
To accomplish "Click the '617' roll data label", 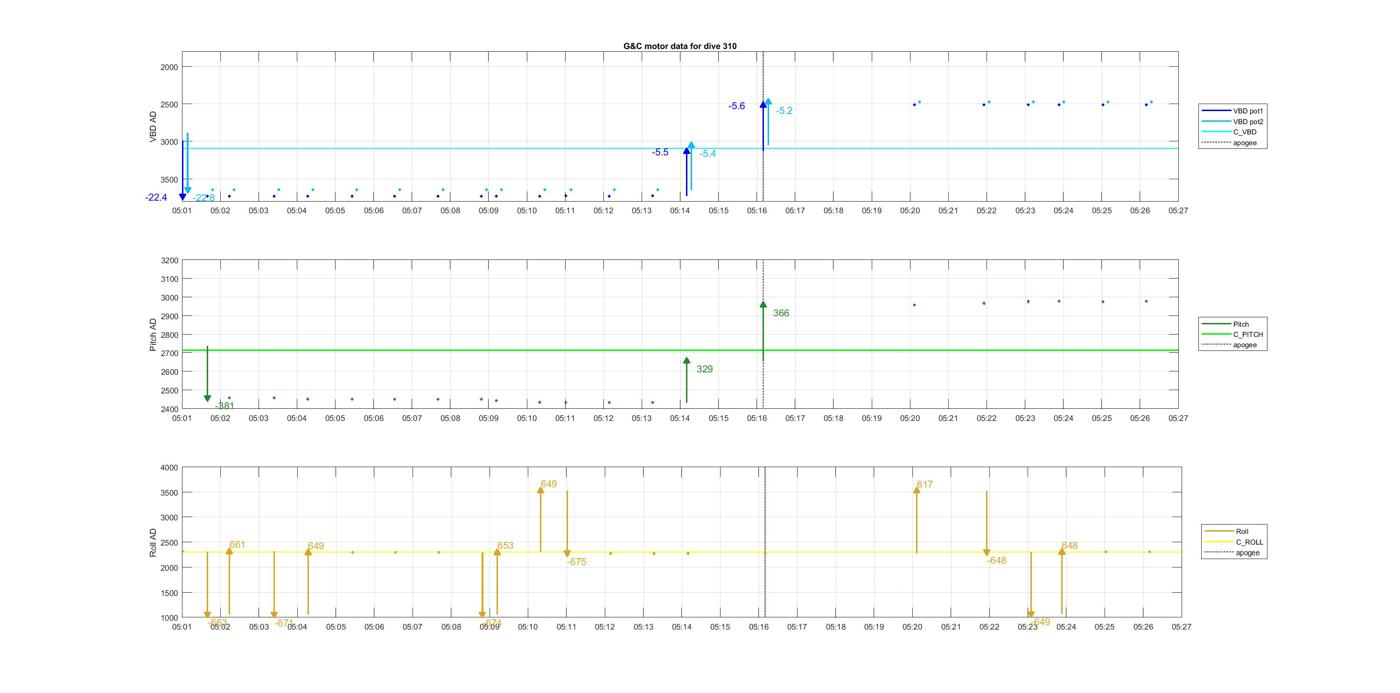I will coord(924,484).
